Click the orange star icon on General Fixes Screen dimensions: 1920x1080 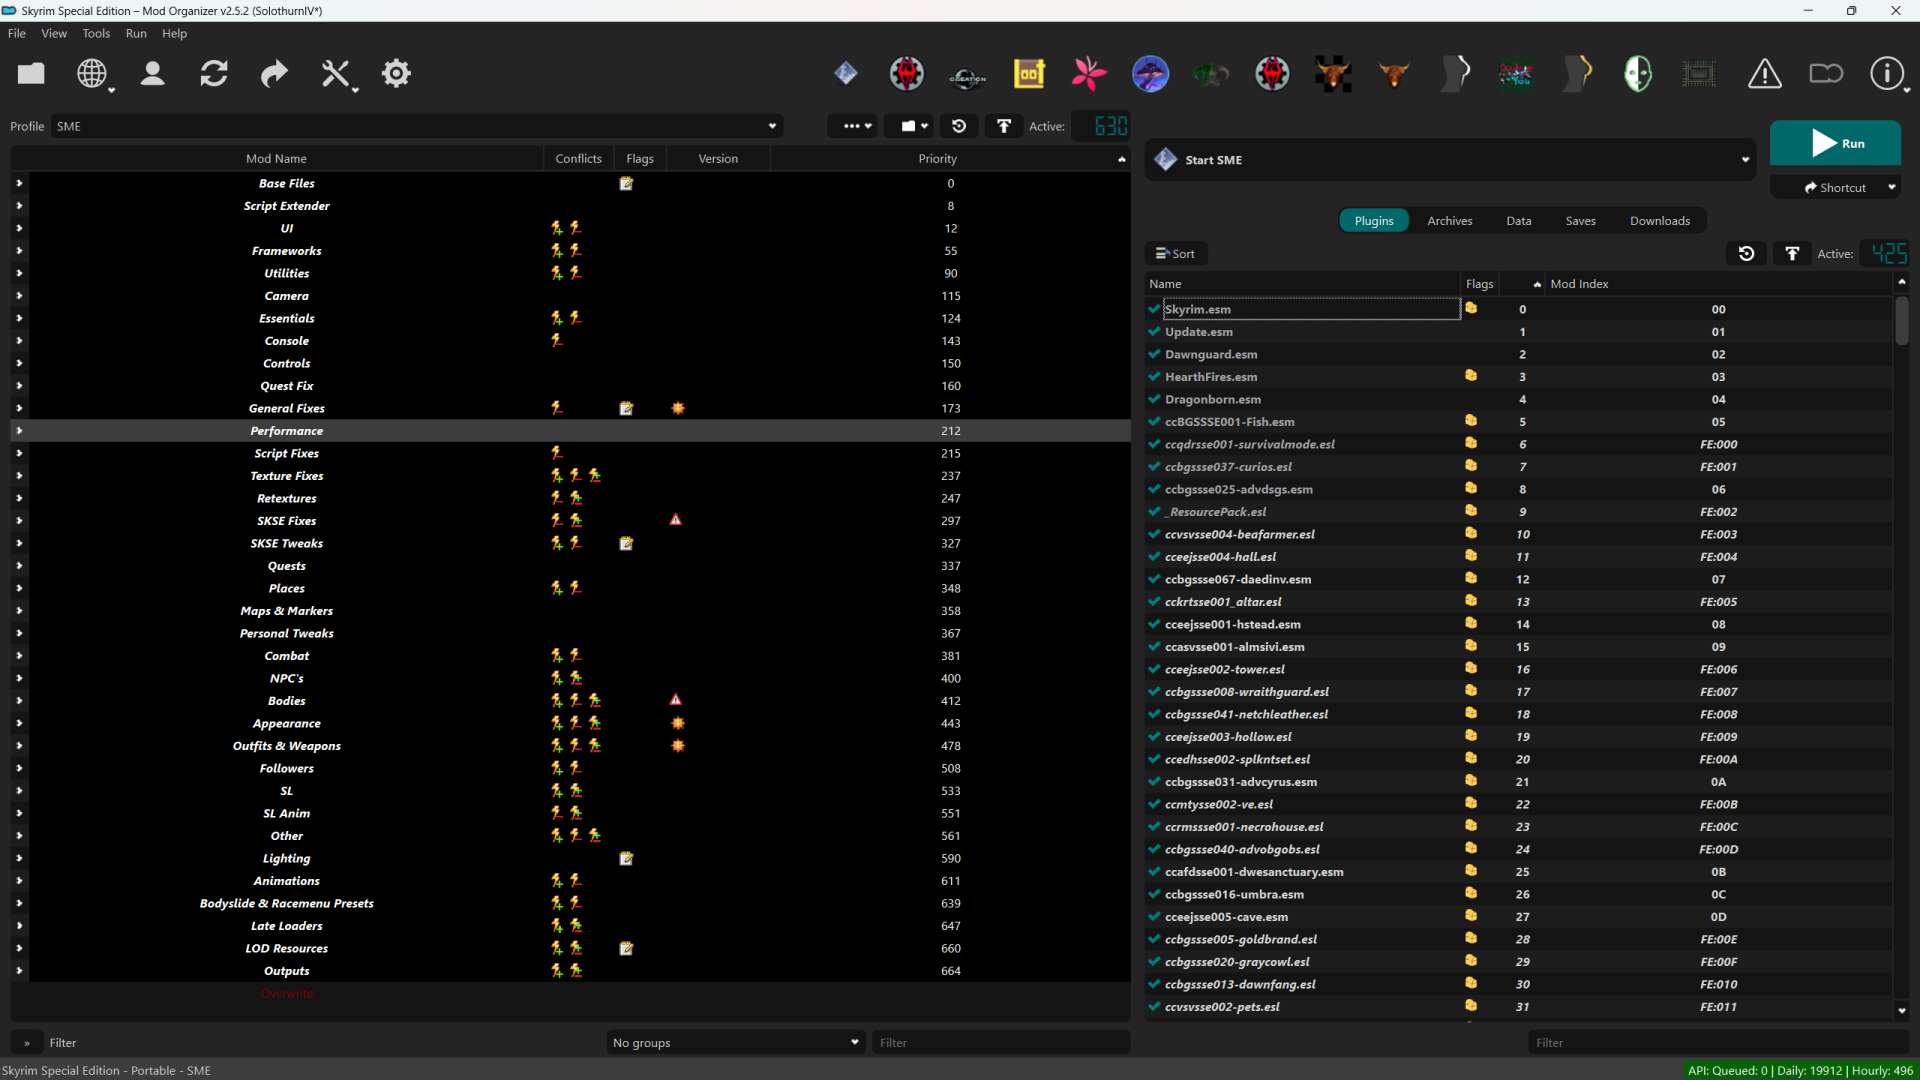678,408
